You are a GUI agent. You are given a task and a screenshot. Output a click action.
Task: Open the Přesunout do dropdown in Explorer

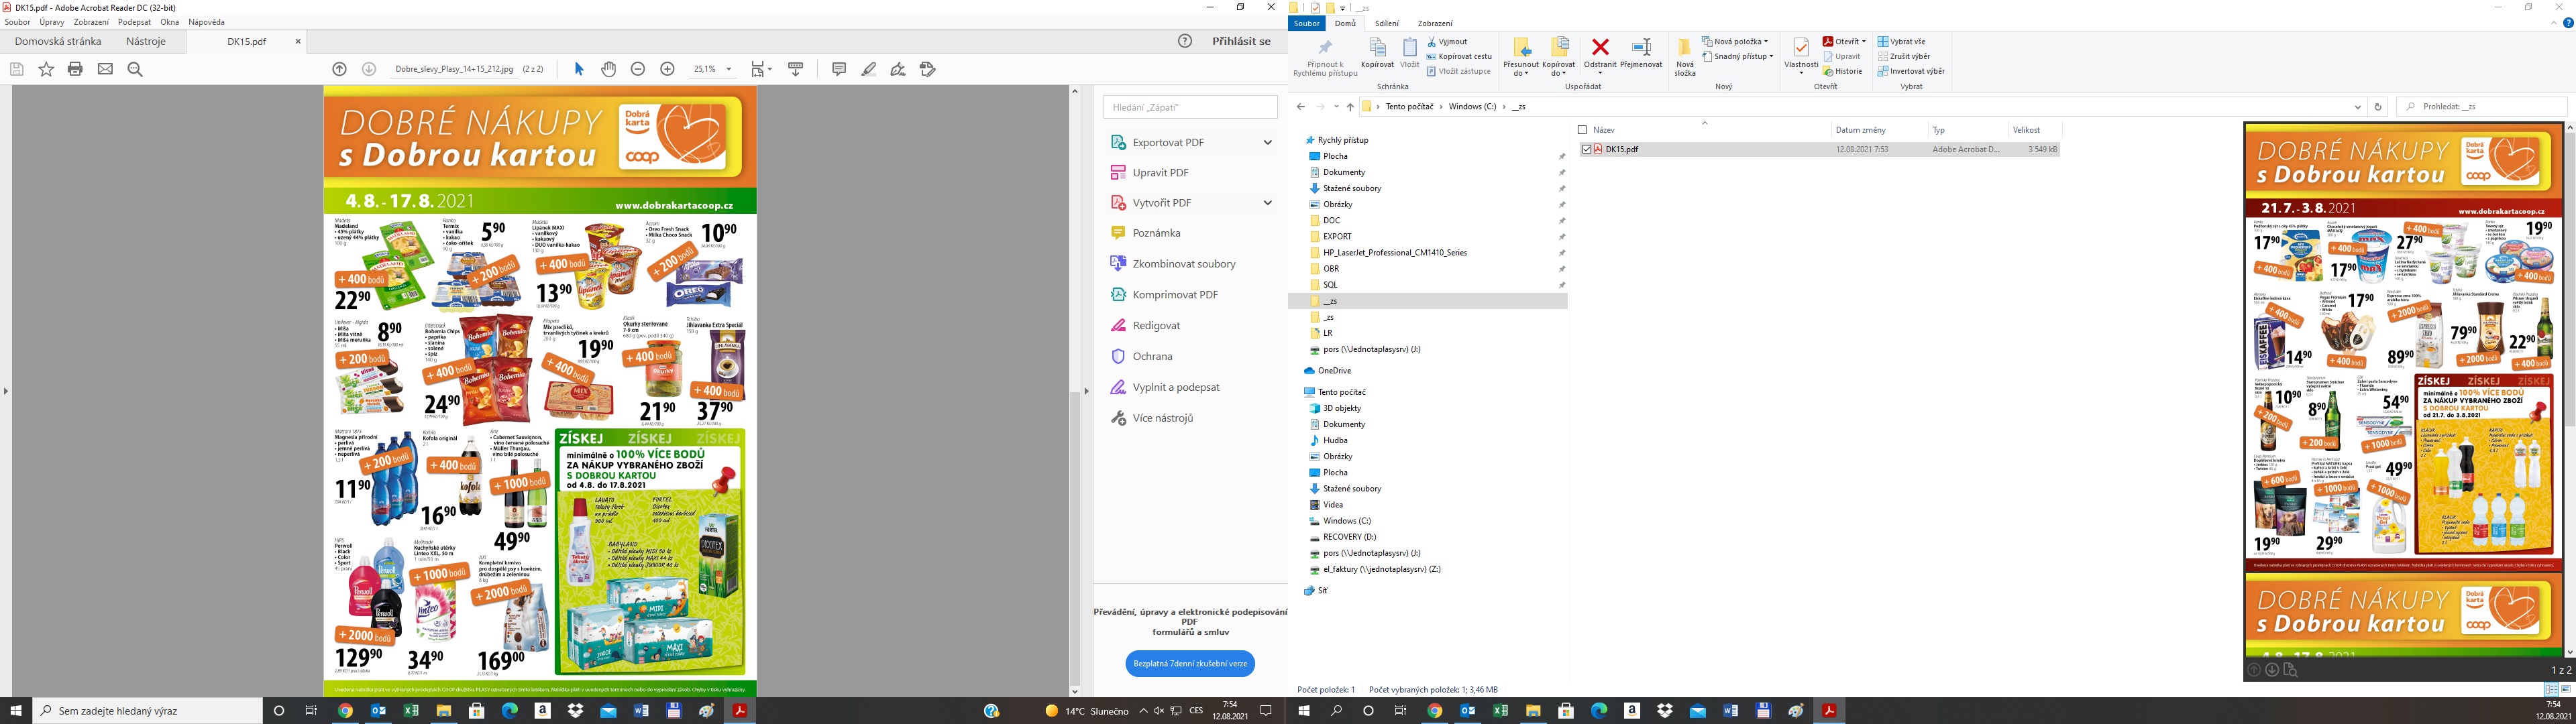click(x=1521, y=57)
